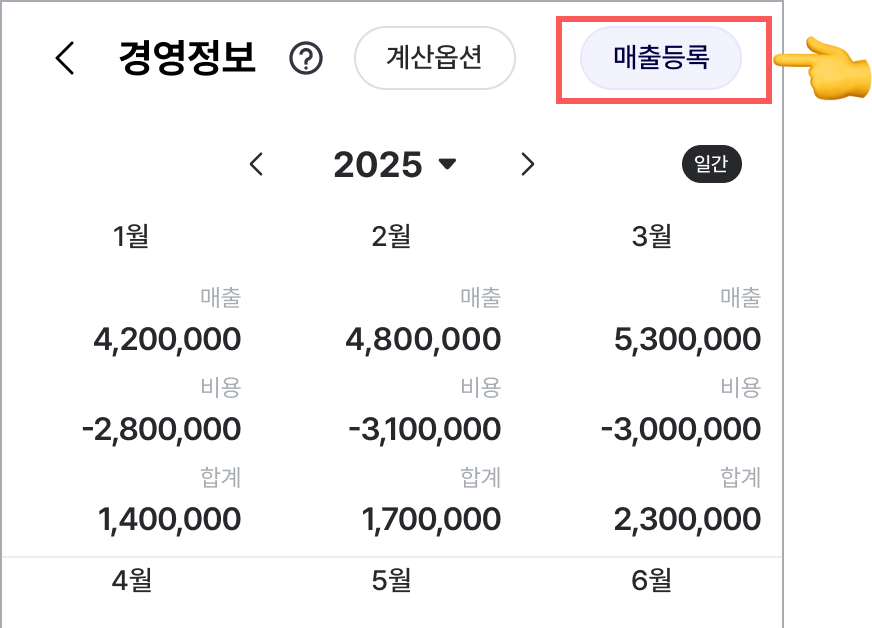Select the 2월 month heading

click(x=392, y=236)
